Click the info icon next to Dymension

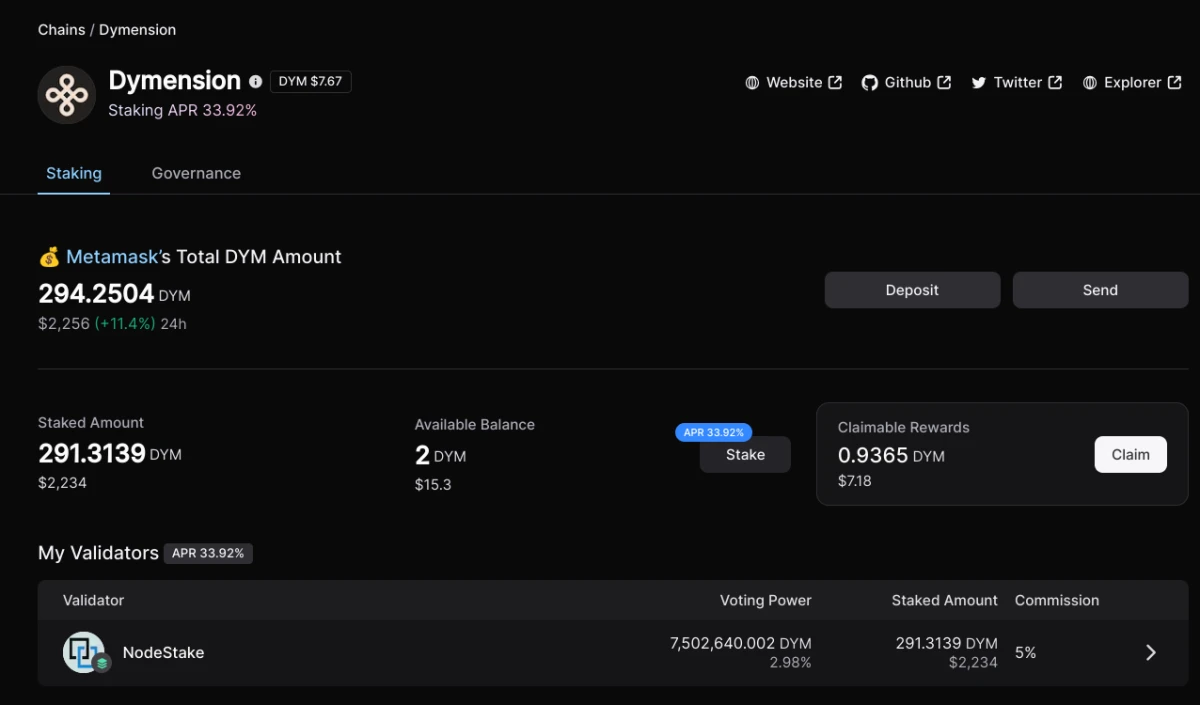(256, 82)
